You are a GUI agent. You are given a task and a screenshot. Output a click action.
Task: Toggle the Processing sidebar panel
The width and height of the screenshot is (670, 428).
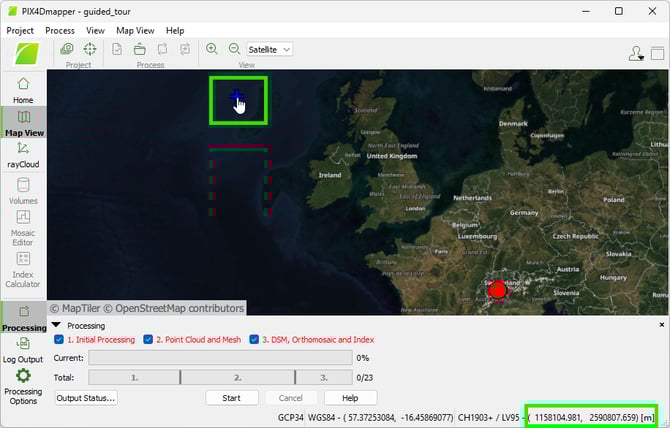(24, 318)
